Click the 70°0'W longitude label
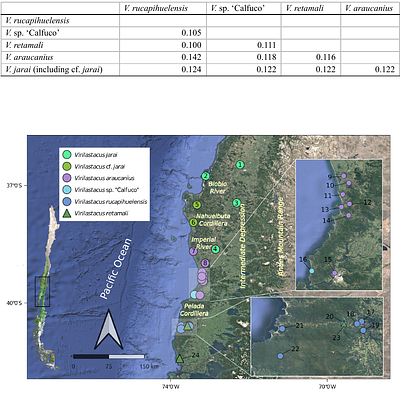400x393 pixels. click(x=327, y=387)
